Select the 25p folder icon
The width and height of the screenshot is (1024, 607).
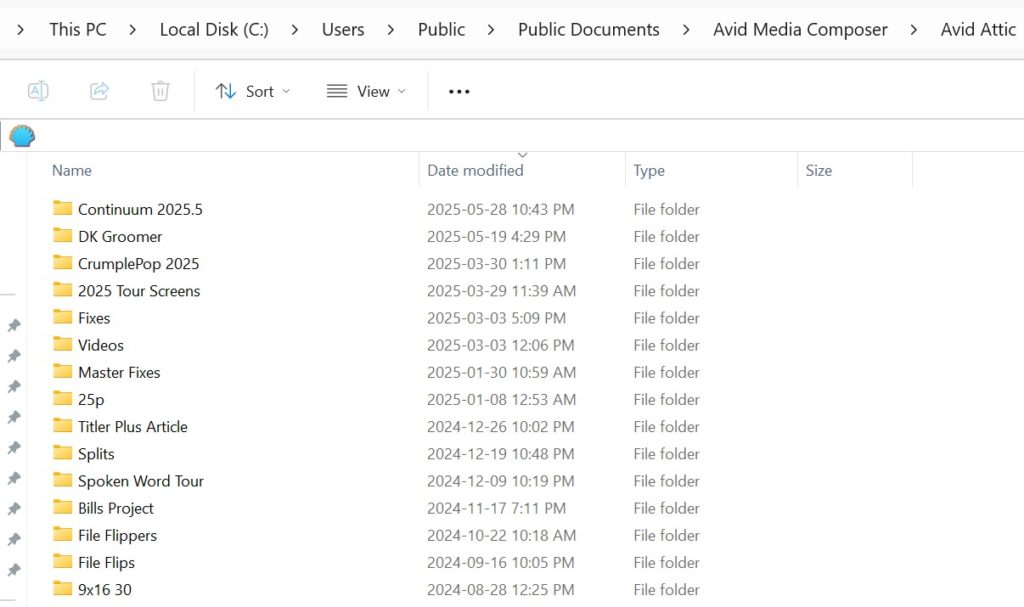coord(63,398)
